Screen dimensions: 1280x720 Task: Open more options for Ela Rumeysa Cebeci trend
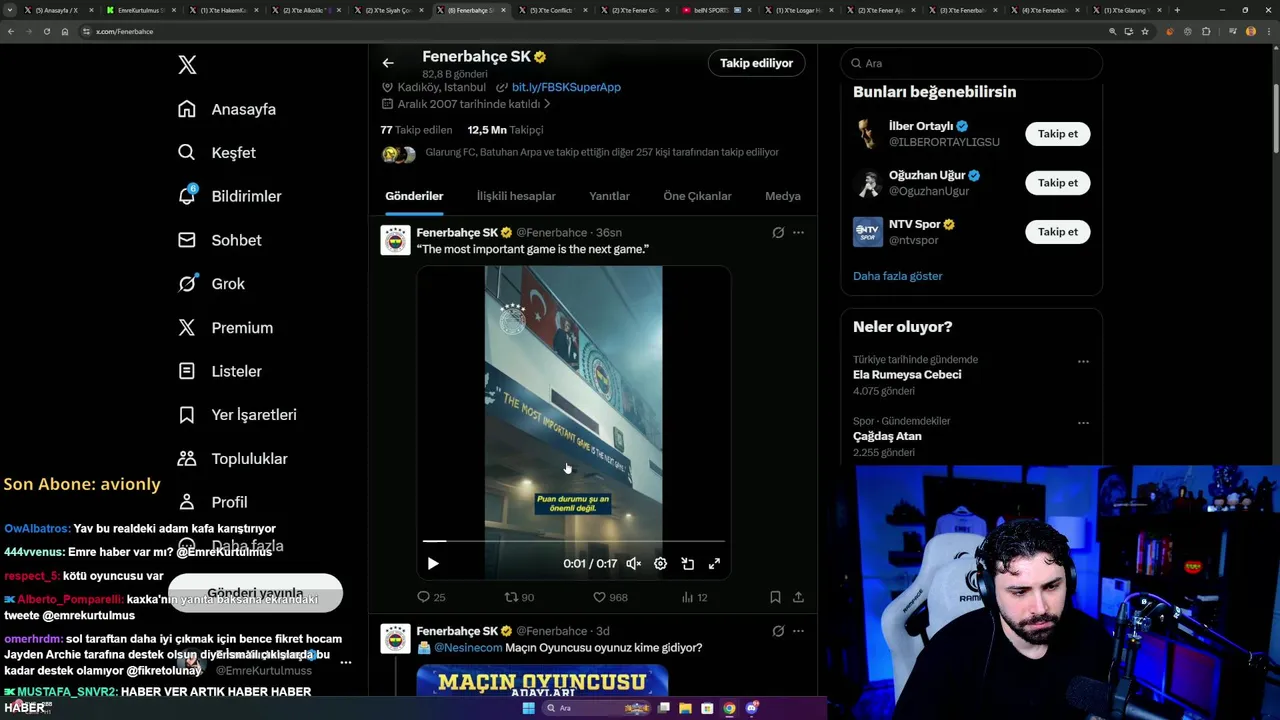(x=1083, y=361)
